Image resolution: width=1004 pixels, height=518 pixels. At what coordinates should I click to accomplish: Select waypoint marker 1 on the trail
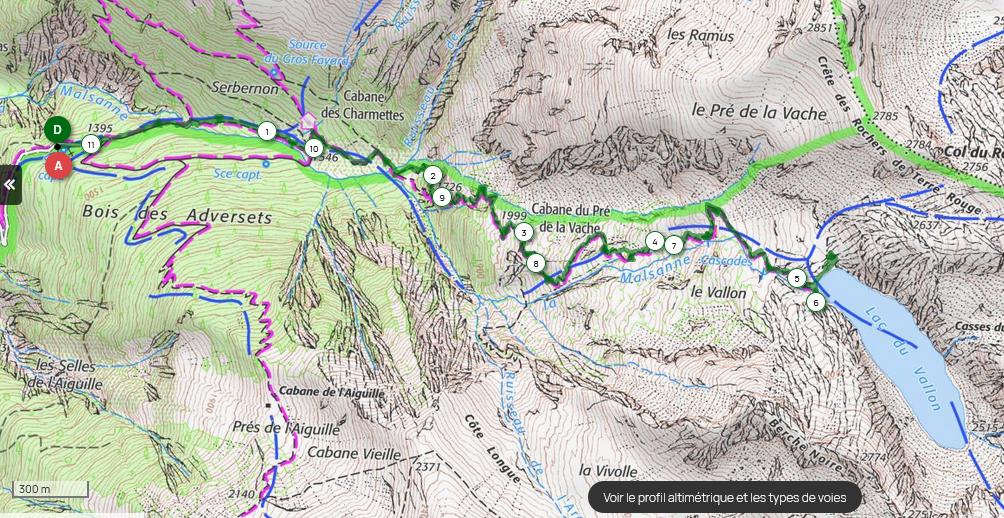click(266, 132)
